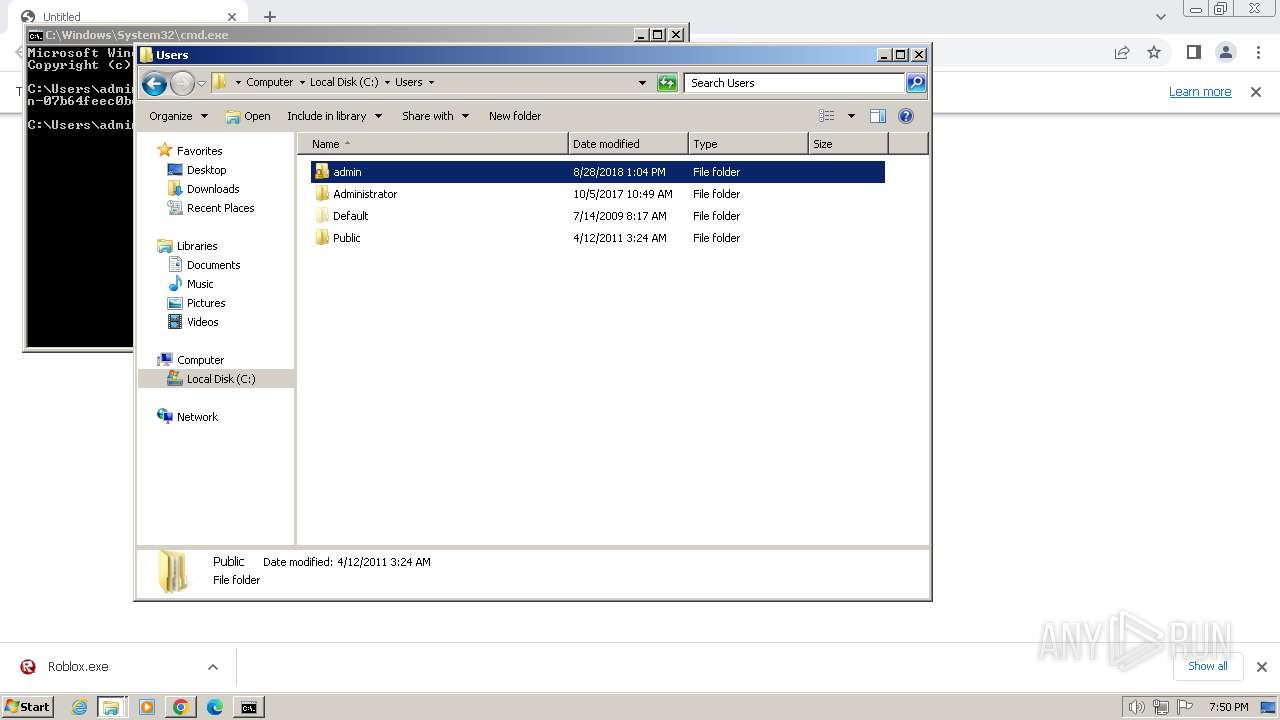The image size is (1280, 720).
Task: Open the recent pages dropdown beside the forward arrow
Action: point(201,83)
